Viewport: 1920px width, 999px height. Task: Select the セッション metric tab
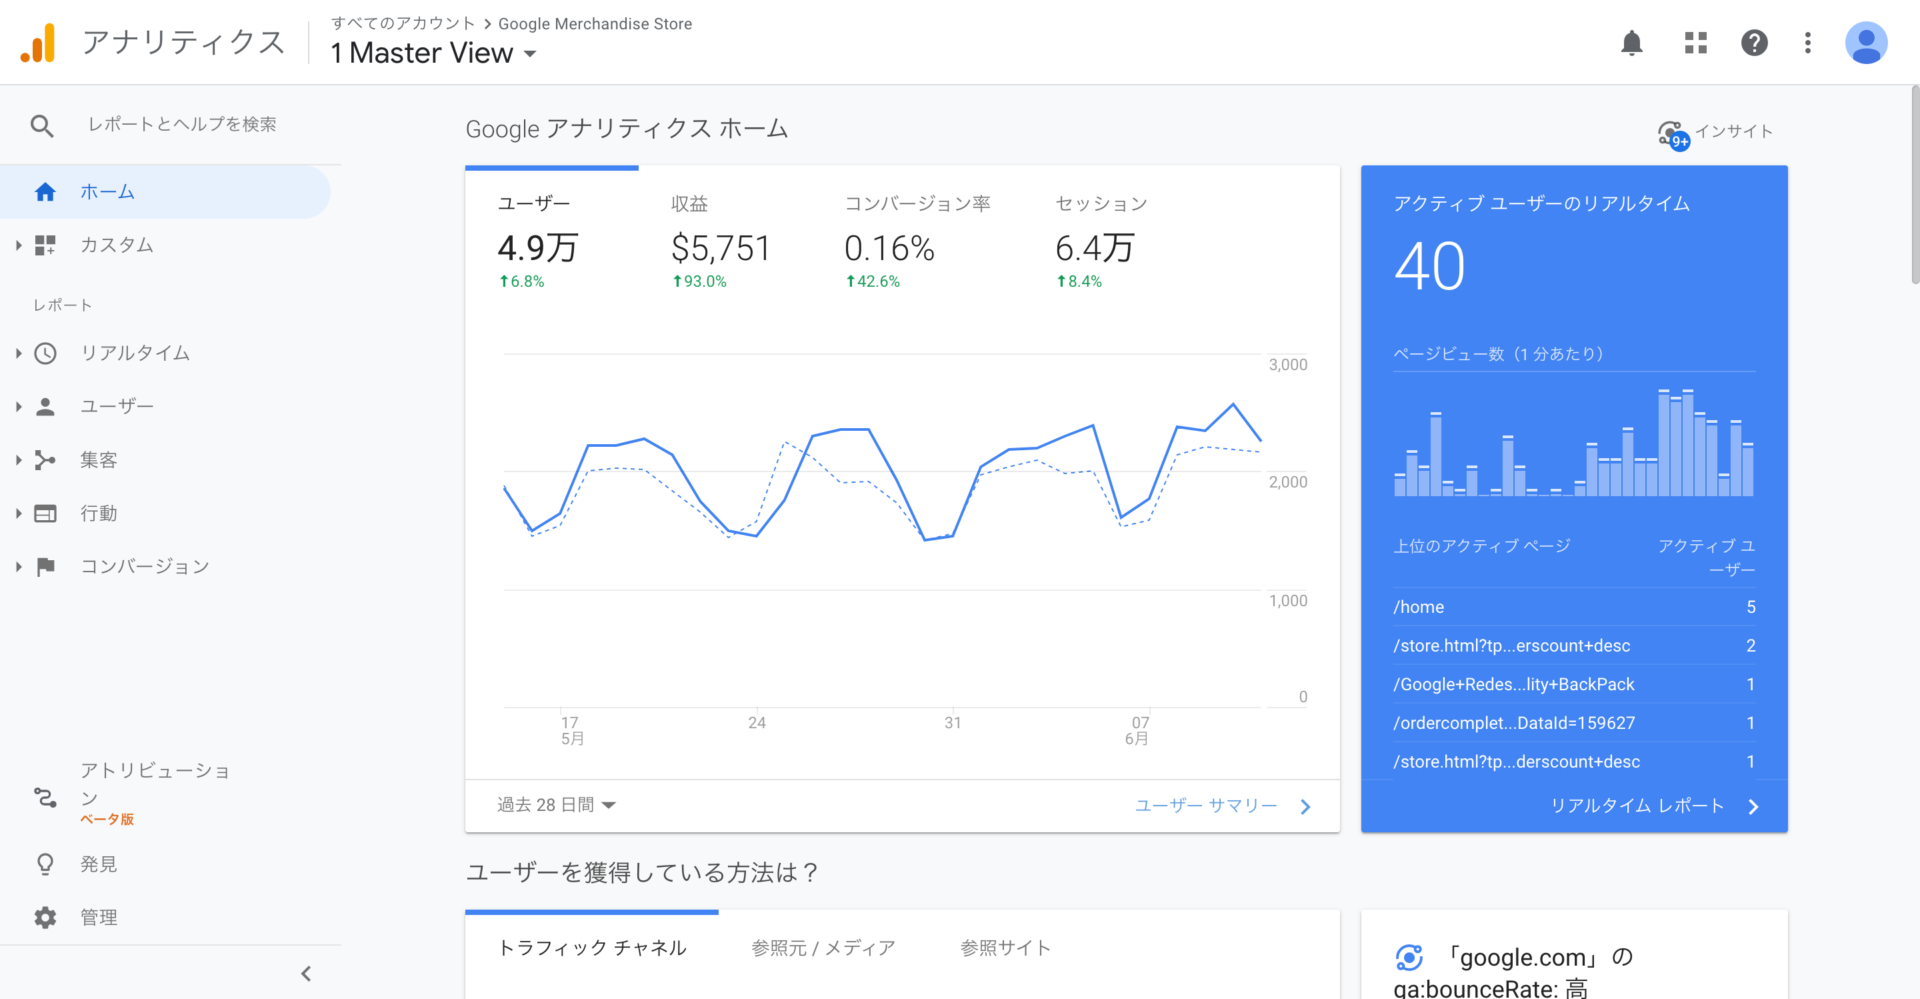point(1101,242)
